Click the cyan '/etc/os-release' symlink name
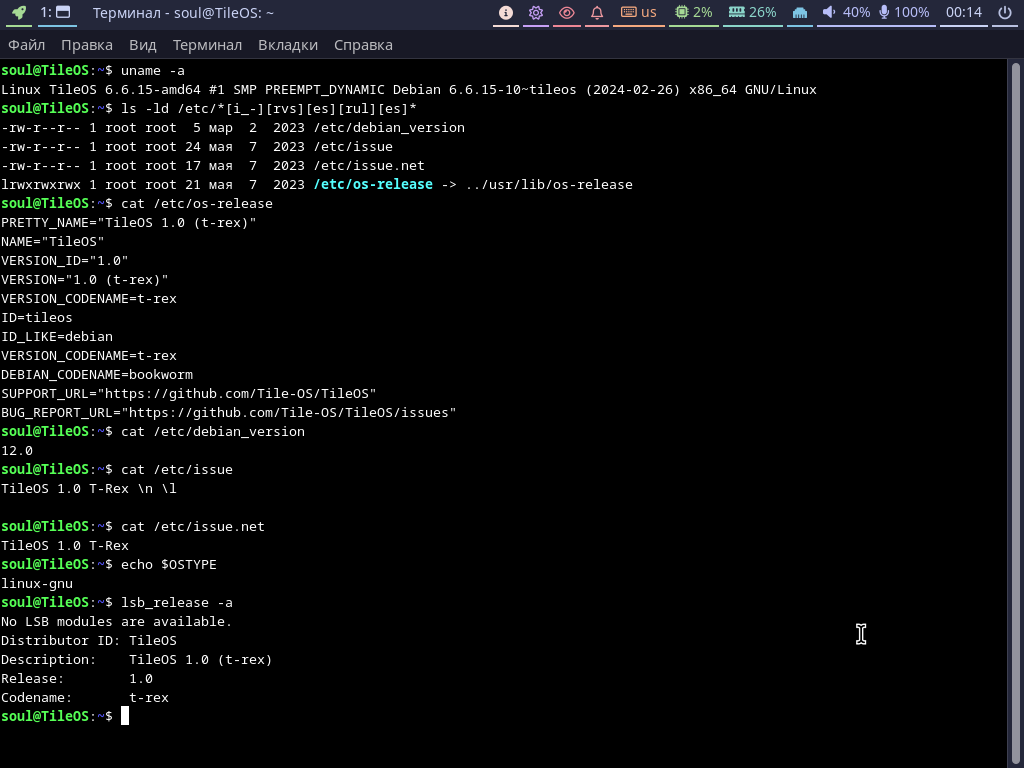This screenshot has height=768, width=1024. pos(373,184)
